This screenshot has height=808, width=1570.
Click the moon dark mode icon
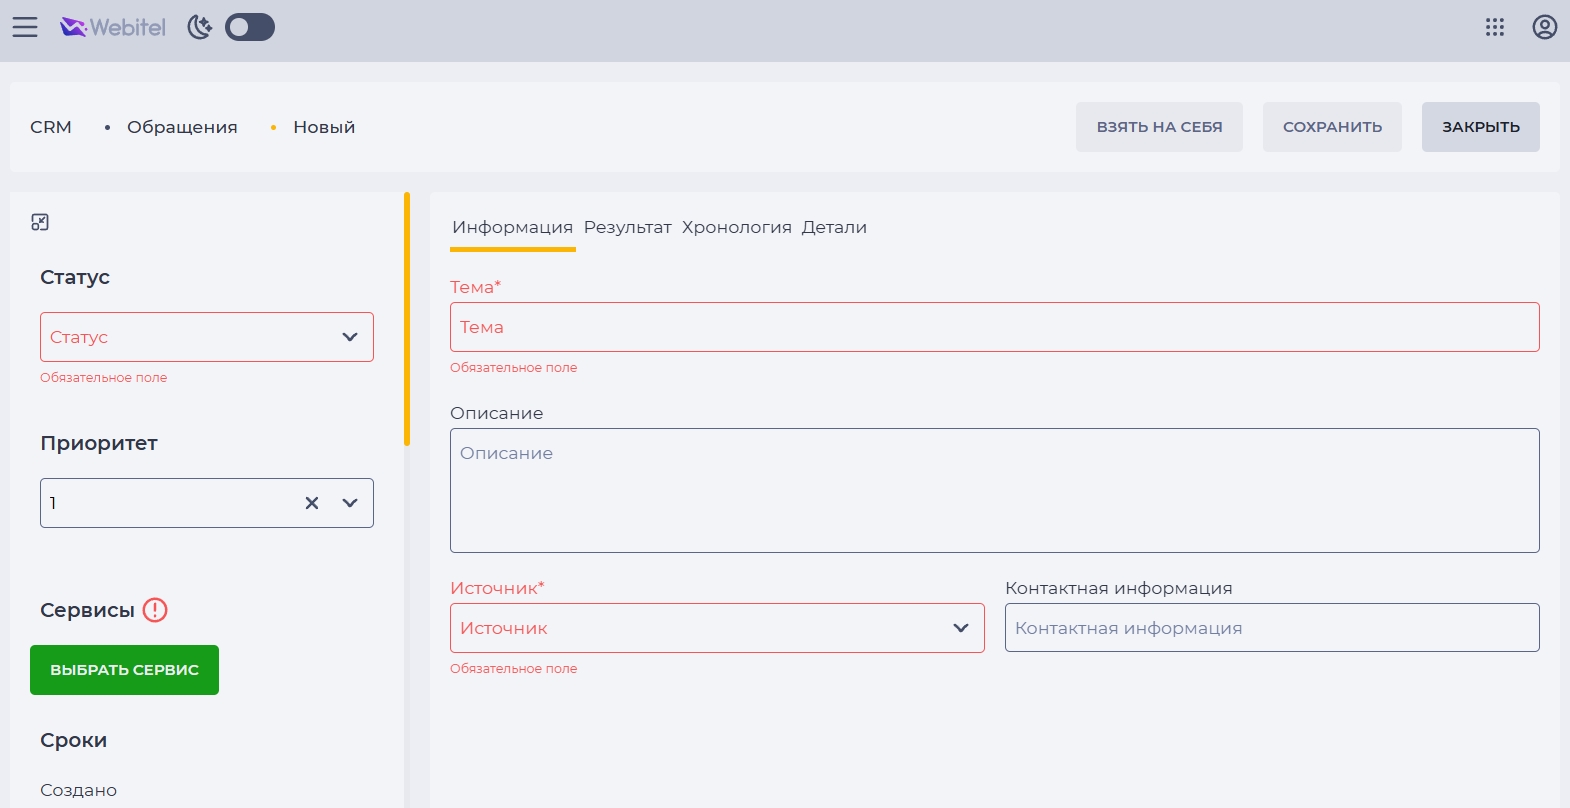(x=200, y=27)
